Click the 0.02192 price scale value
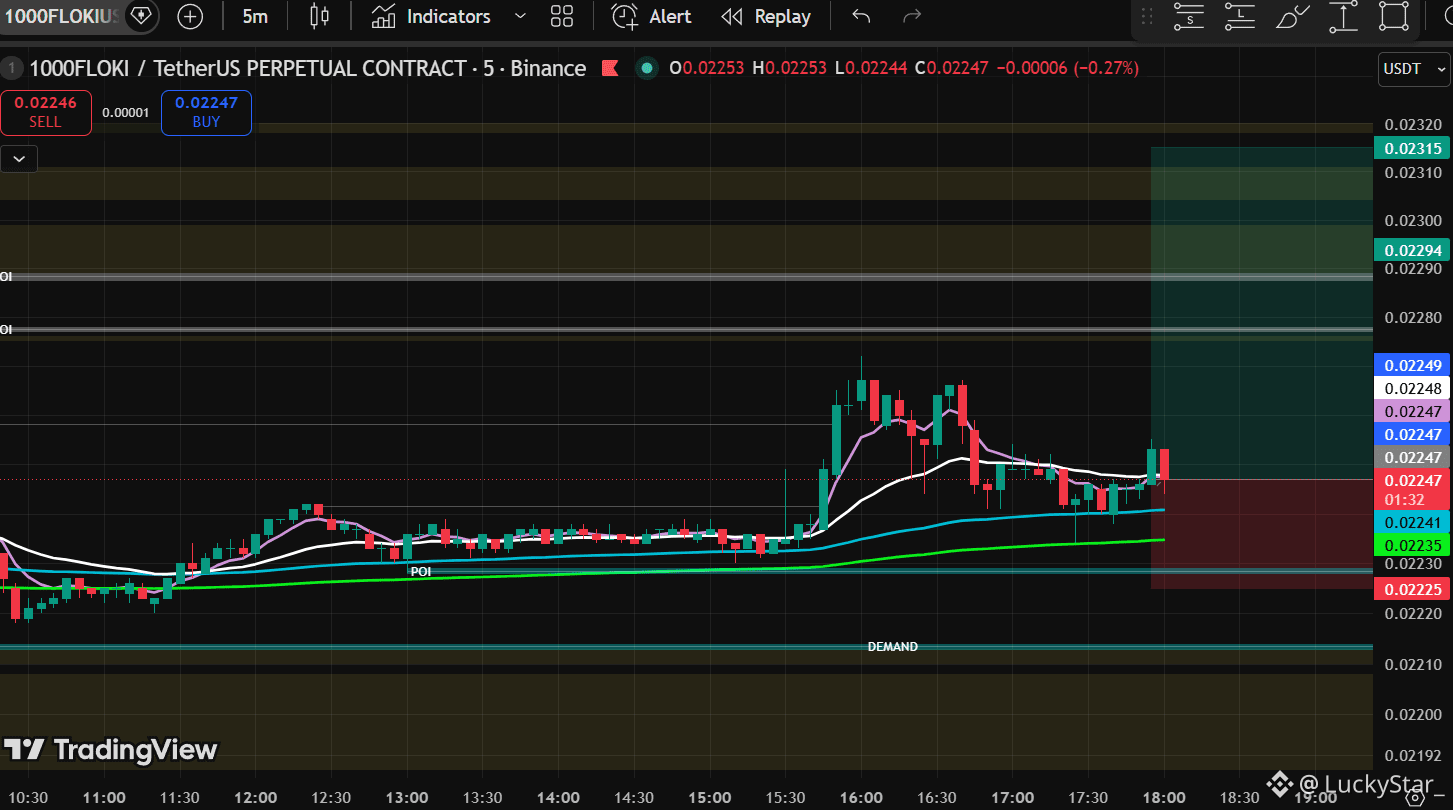 1413,756
